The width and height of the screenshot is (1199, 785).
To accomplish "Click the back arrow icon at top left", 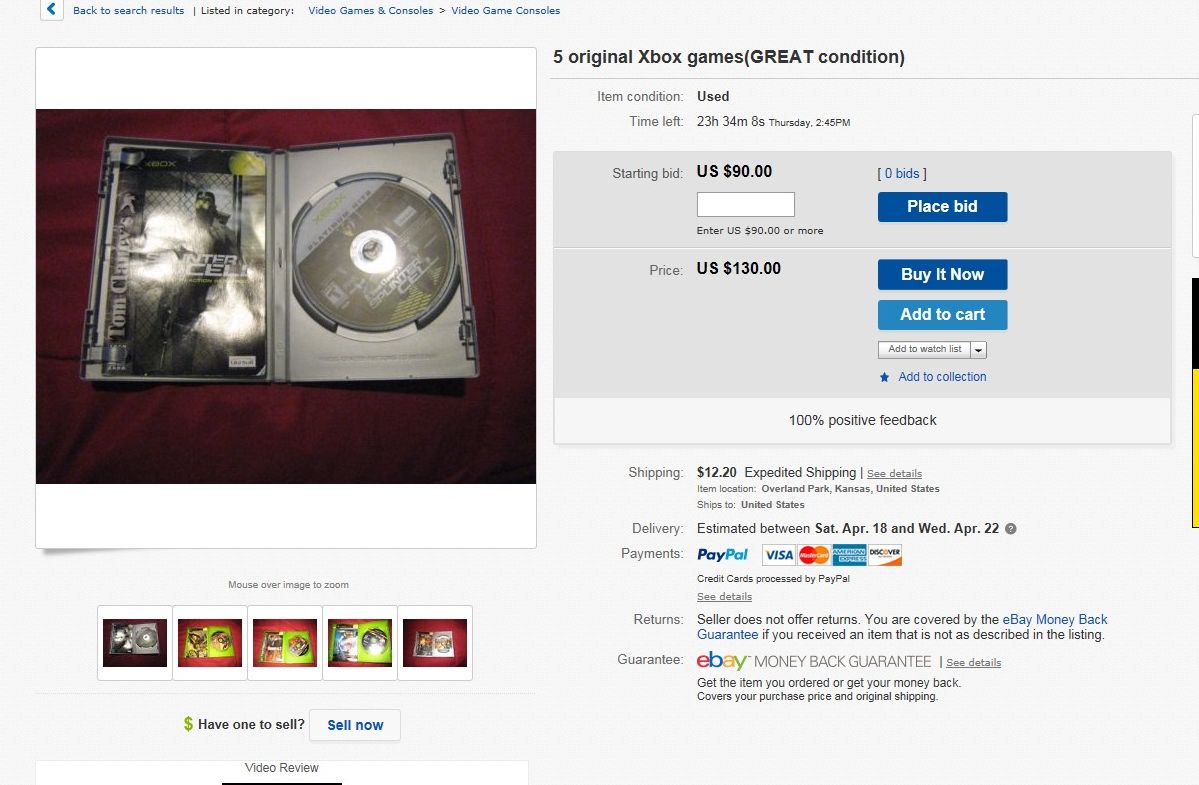I will (x=51, y=9).
